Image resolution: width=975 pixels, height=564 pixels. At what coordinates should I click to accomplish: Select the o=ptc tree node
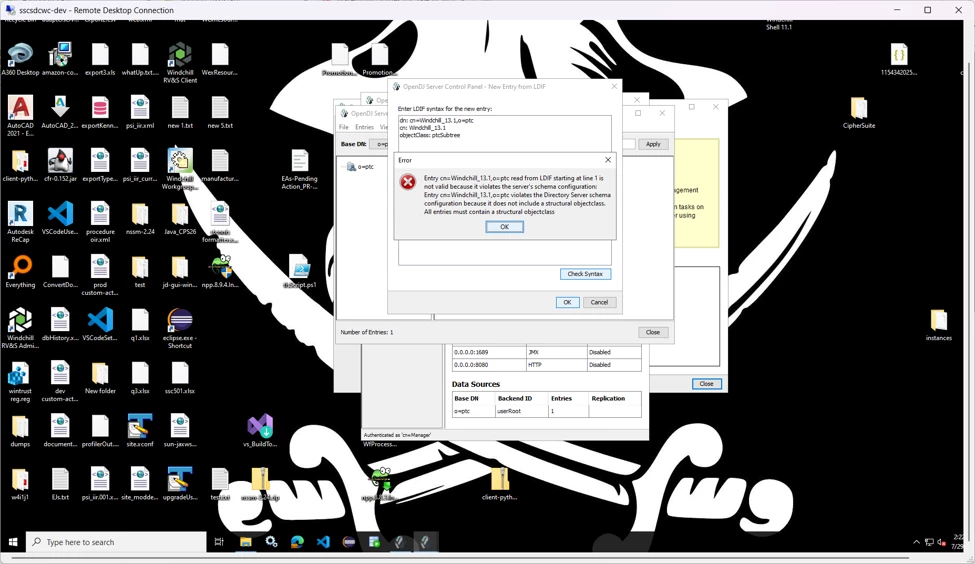(360, 167)
